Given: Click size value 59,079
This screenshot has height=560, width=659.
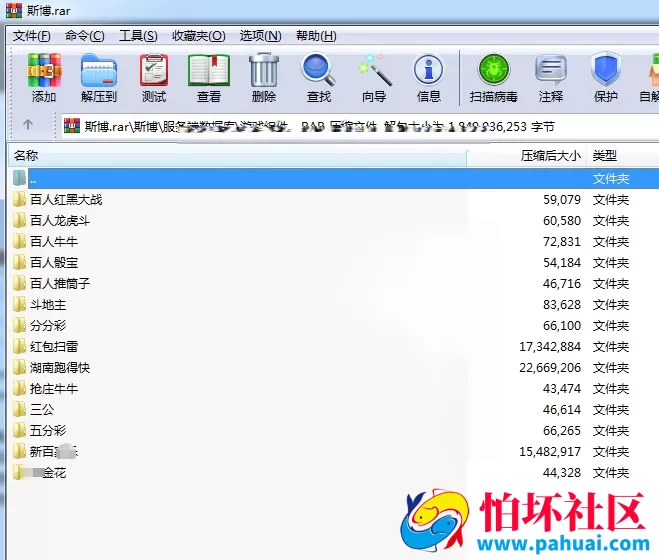Looking at the screenshot, I should coord(562,199).
